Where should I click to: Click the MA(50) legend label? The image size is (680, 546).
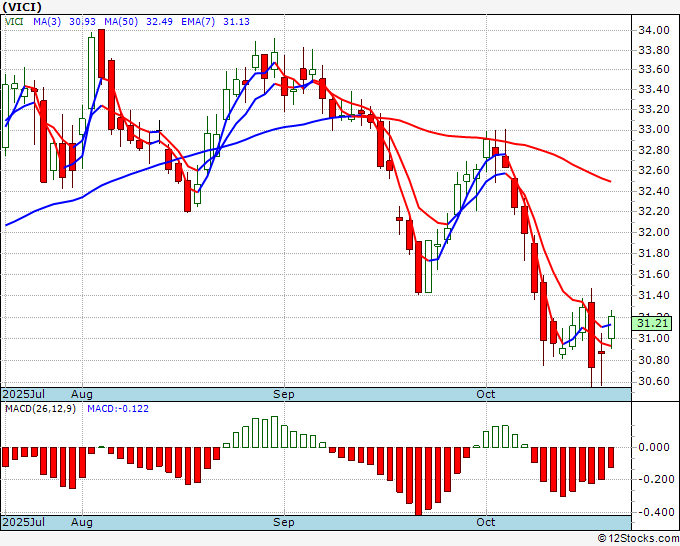pyautogui.click(x=121, y=21)
